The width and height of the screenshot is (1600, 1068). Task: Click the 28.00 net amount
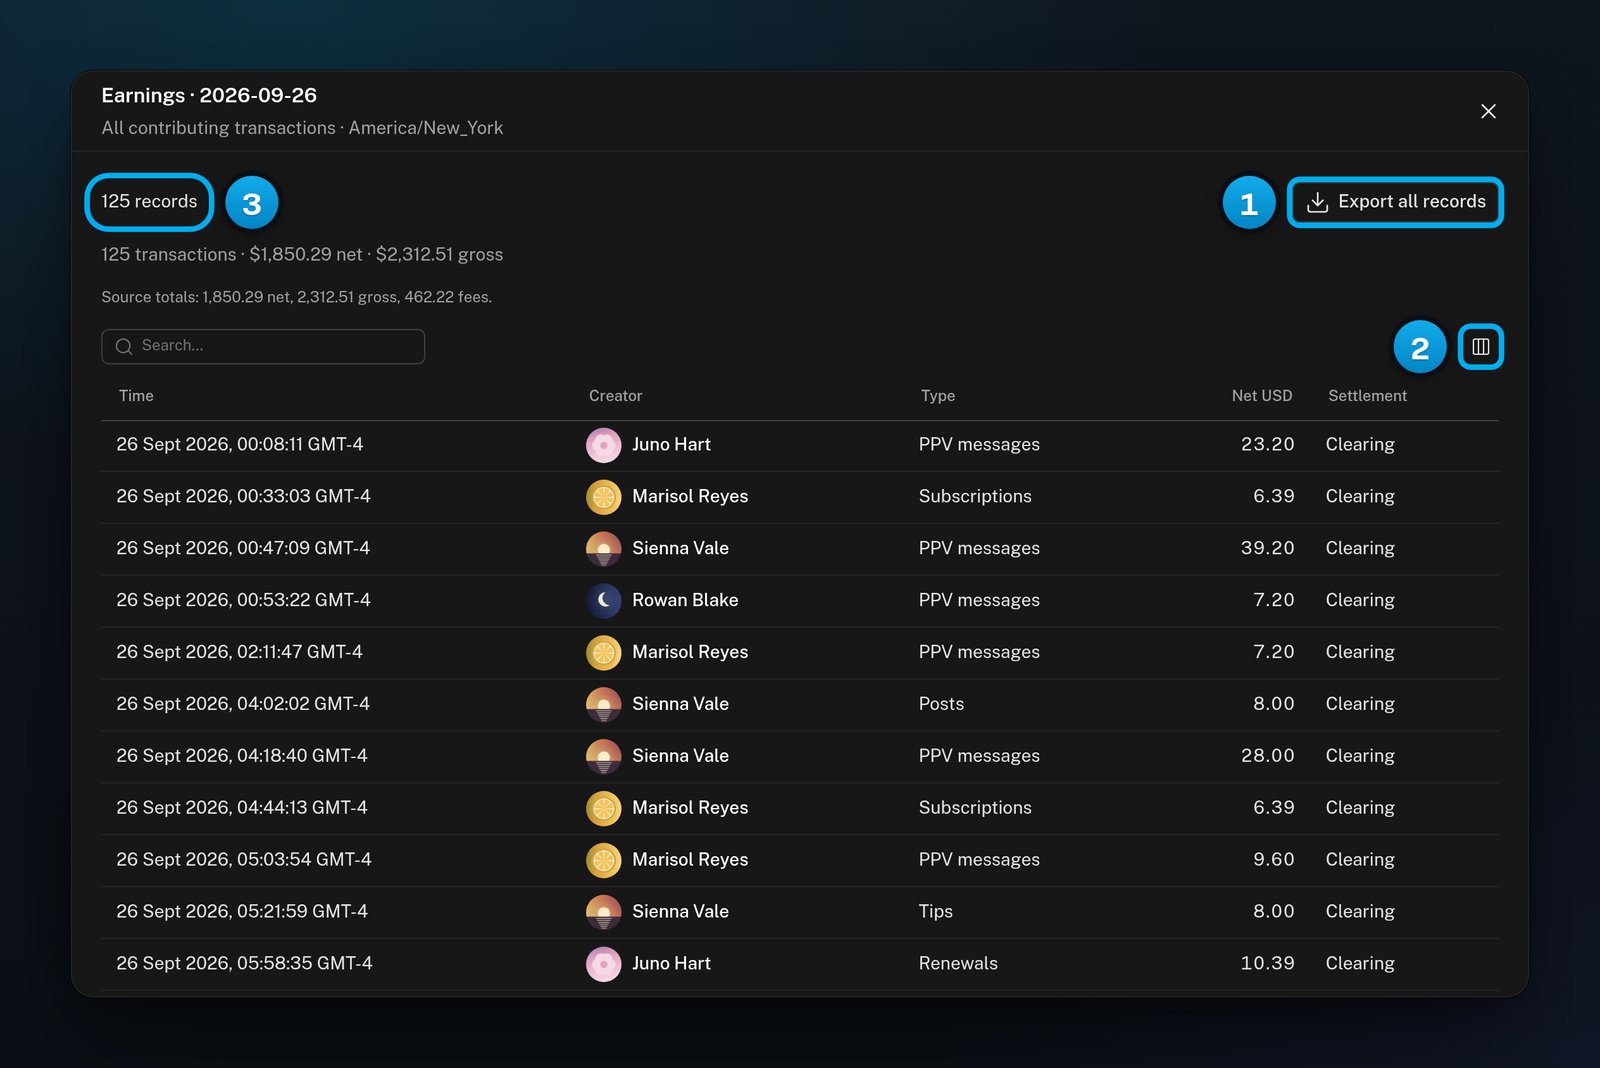pyautogui.click(x=1267, y=756)
